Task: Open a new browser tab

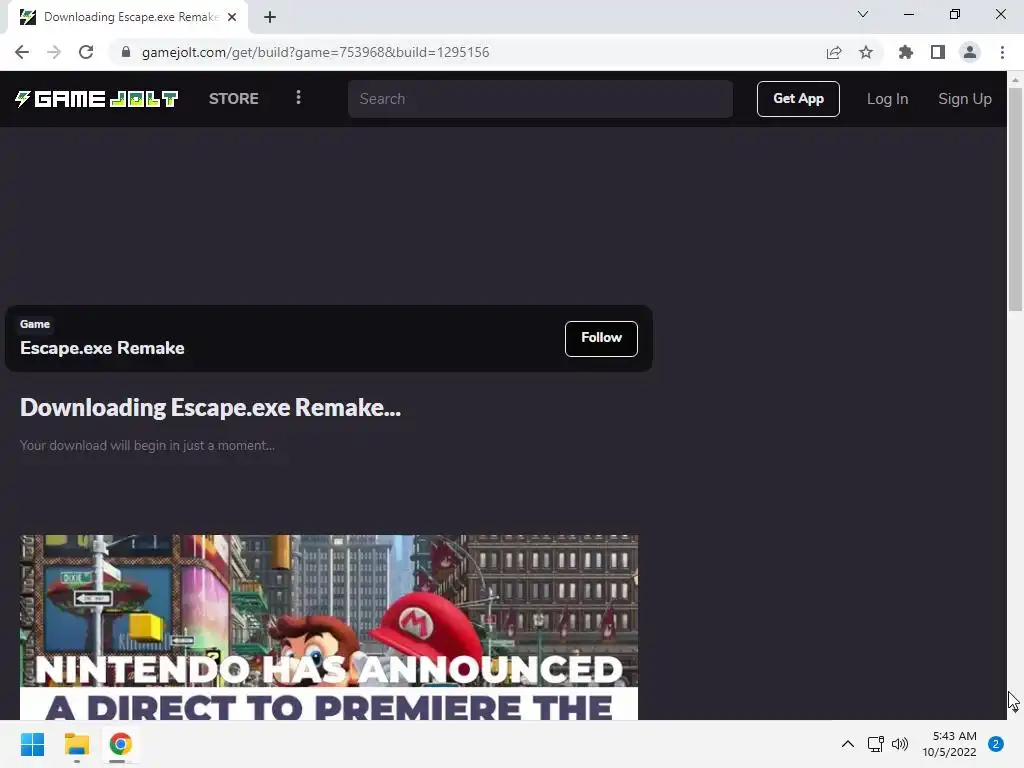Action: tap(270, 17)
